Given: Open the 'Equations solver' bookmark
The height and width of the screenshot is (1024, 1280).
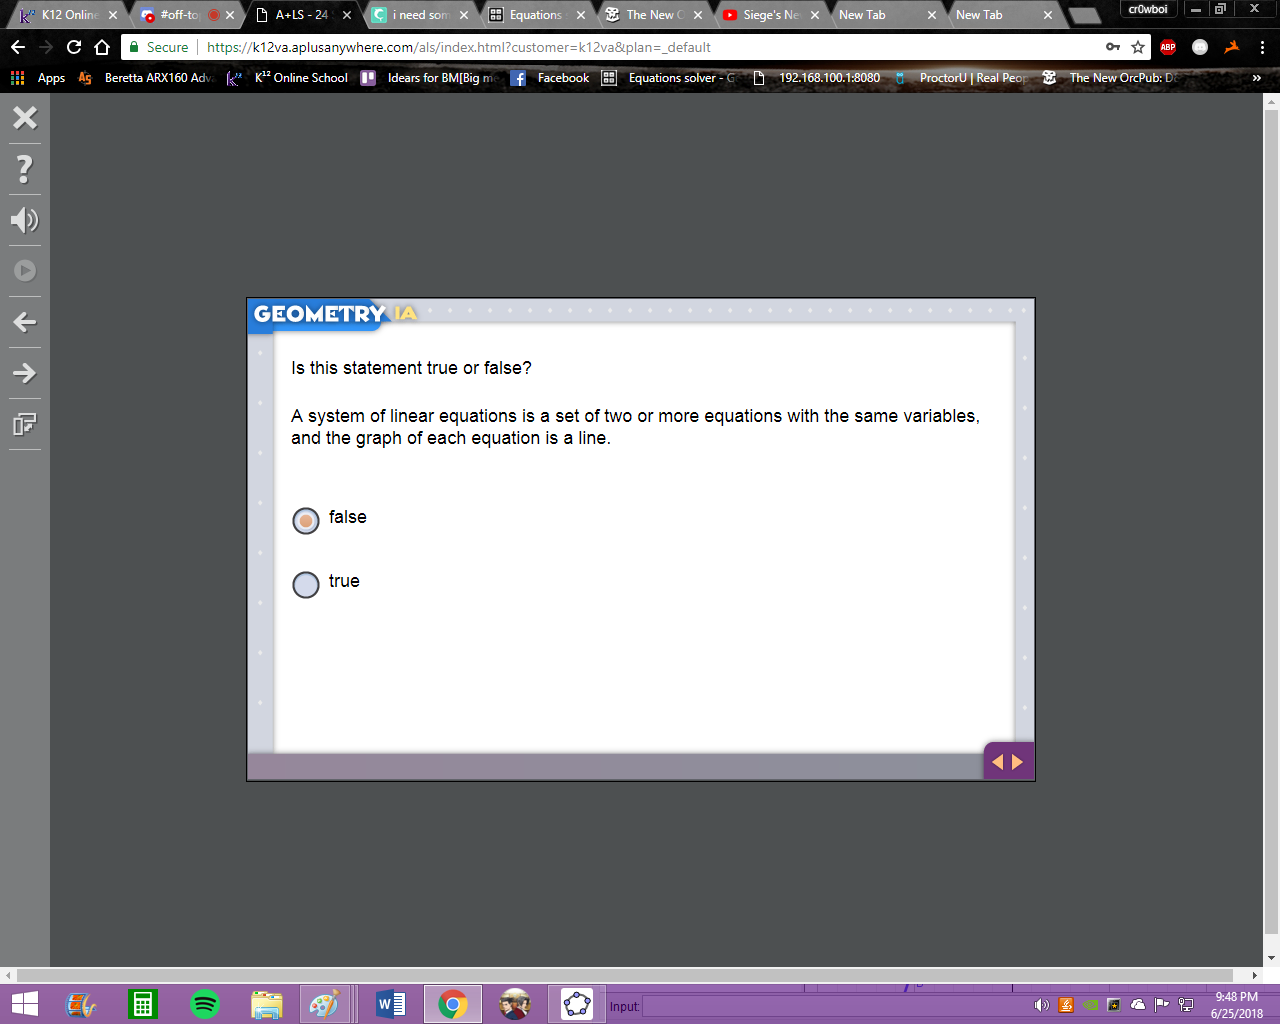Looking at the screenshot, I should tap(668, 78).
